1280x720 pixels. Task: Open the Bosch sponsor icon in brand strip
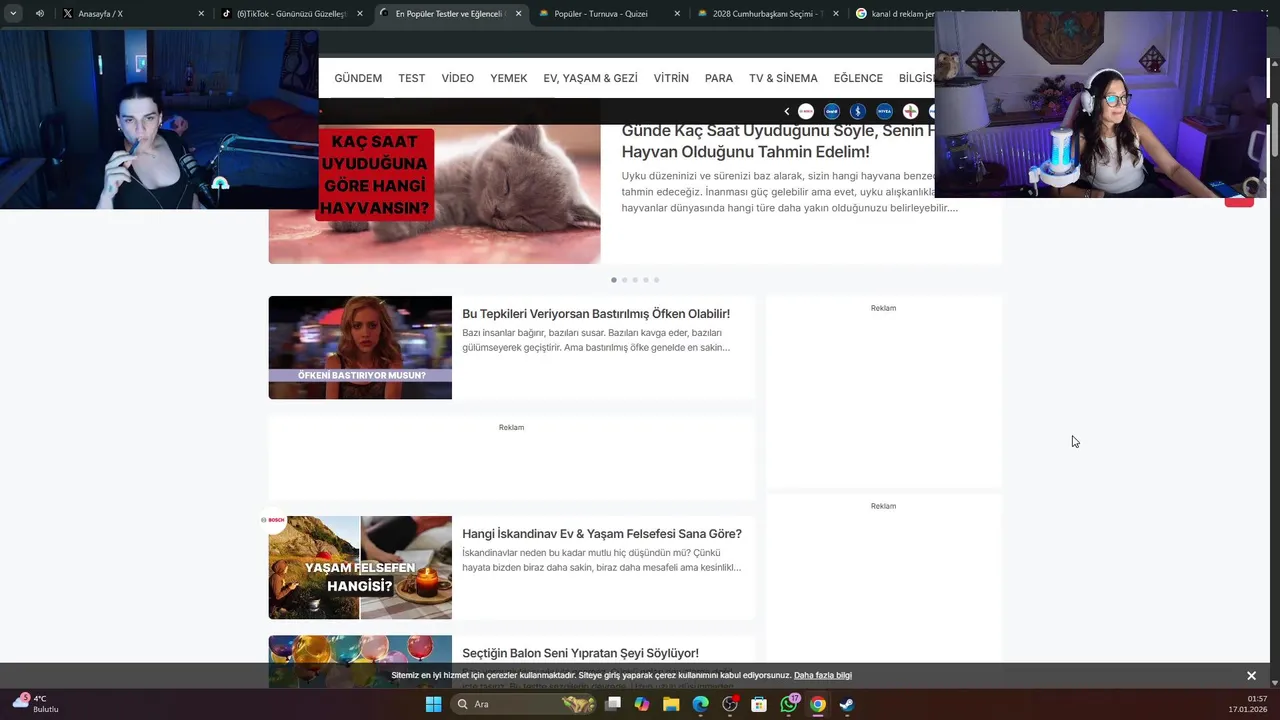pyautogui.click(x=806, y=111)
